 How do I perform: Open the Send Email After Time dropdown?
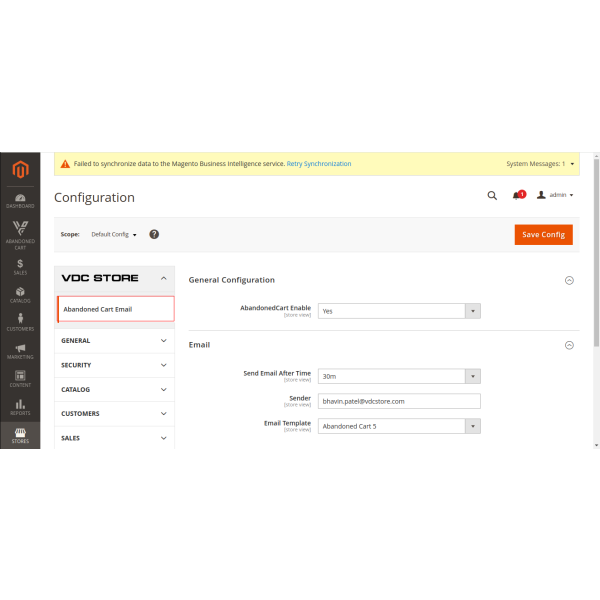click(x=399, y=376)
